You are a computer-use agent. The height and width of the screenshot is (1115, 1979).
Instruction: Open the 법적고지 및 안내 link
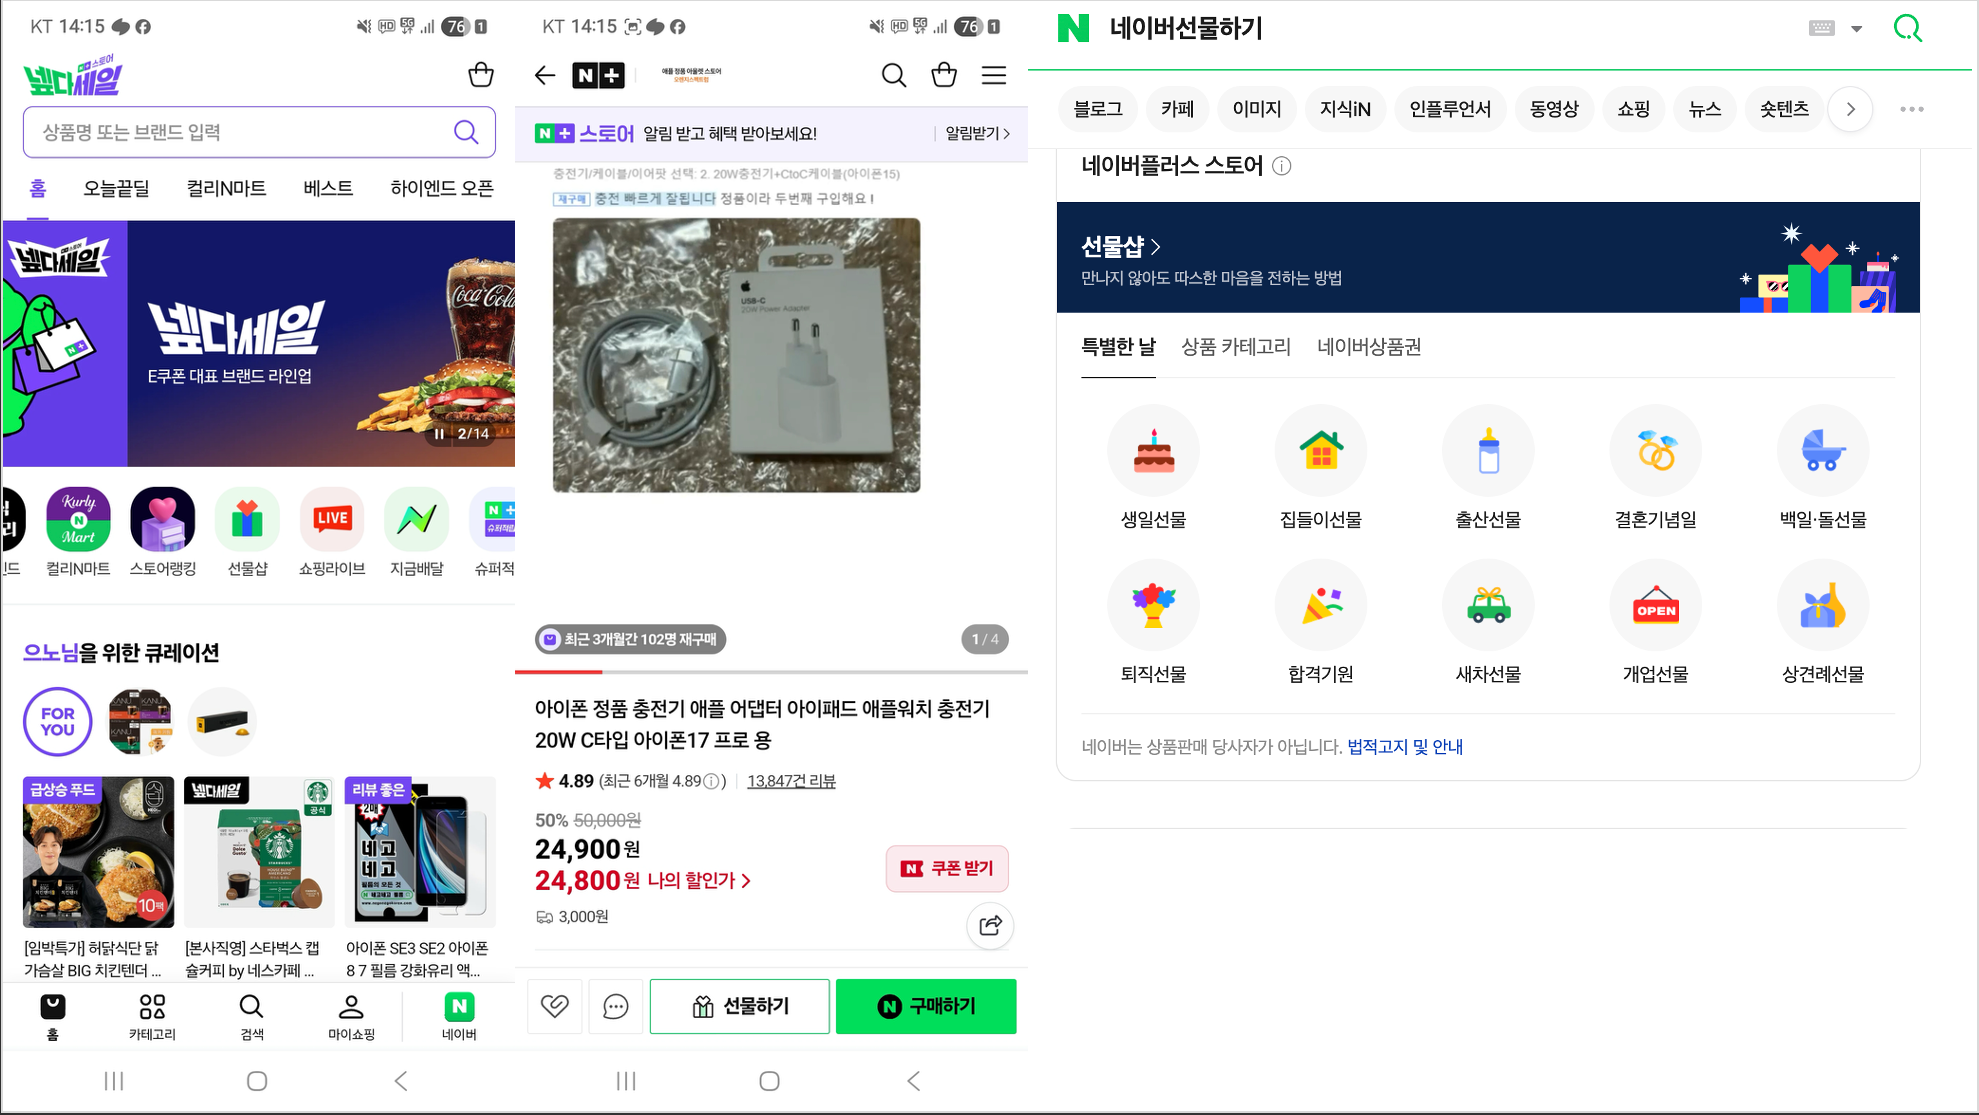pos(1405,747)
